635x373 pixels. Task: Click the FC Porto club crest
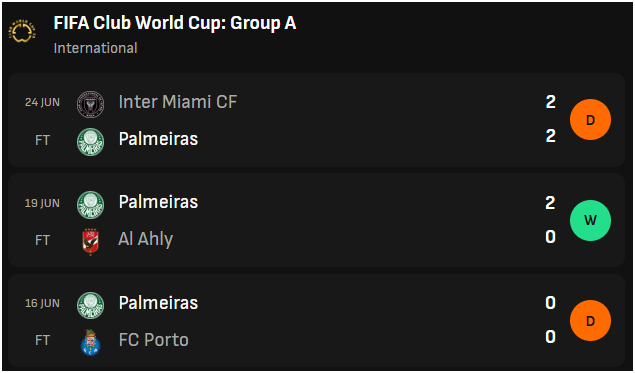(x=90, y=343)
